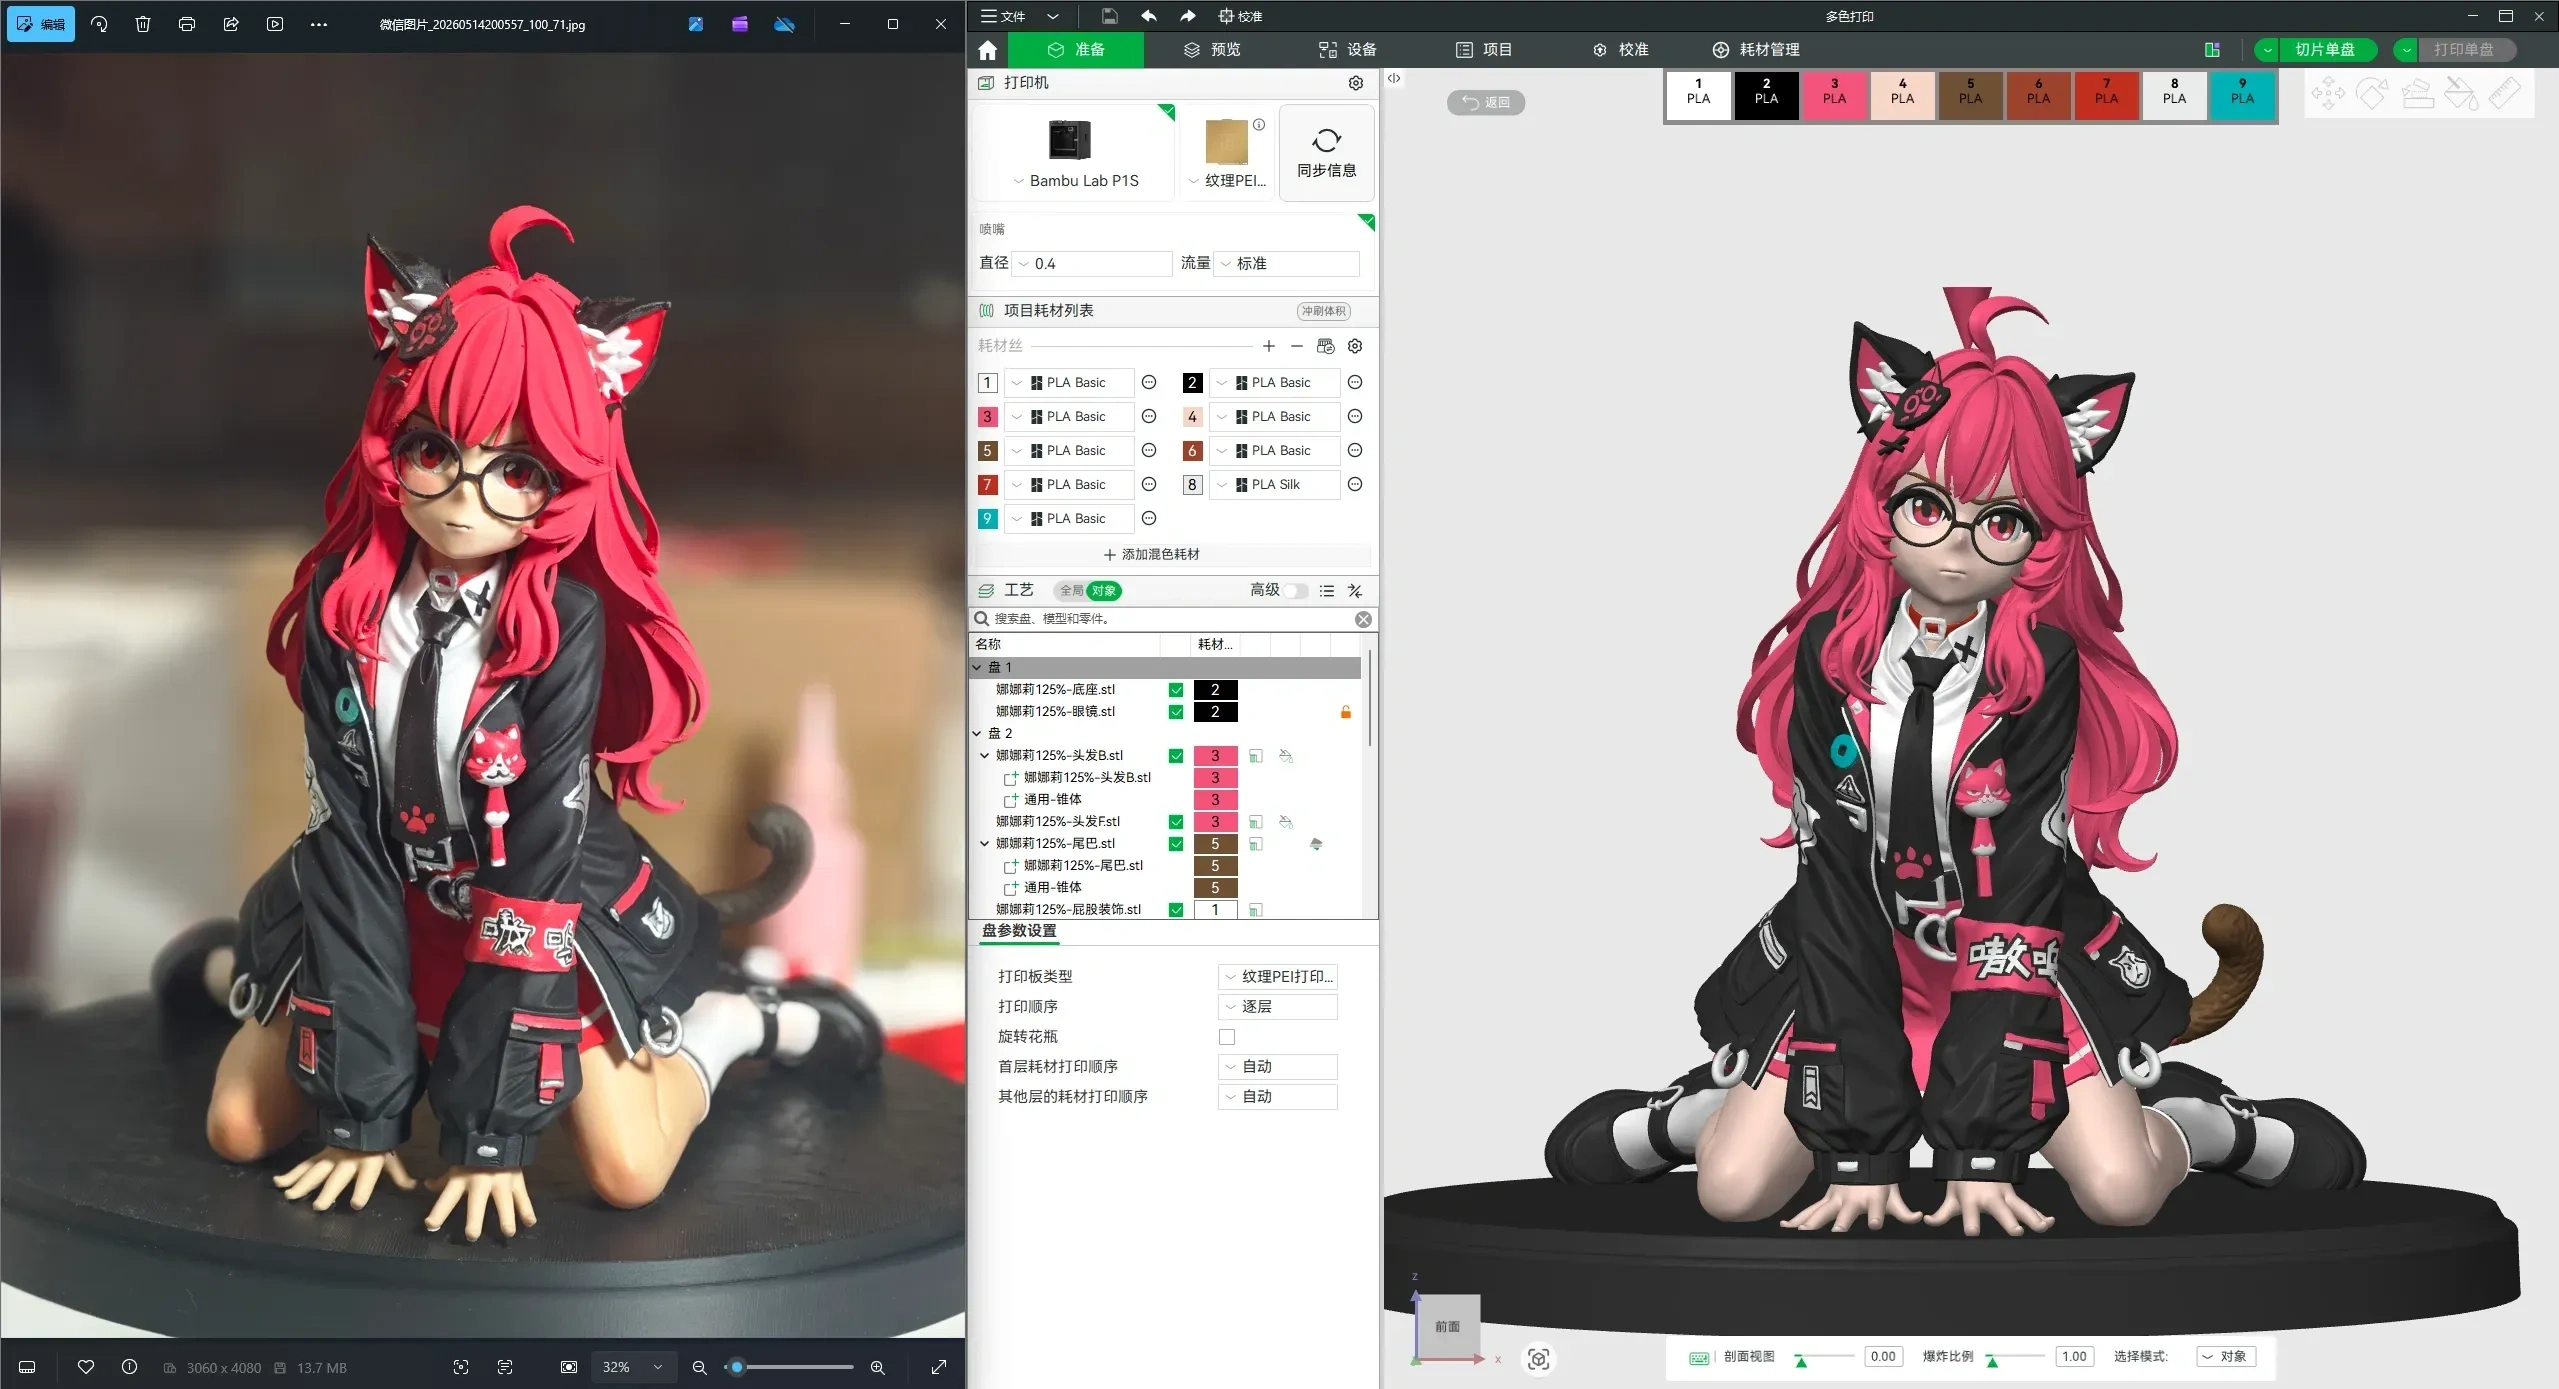Open the process settings list icon

[1327, 591]
